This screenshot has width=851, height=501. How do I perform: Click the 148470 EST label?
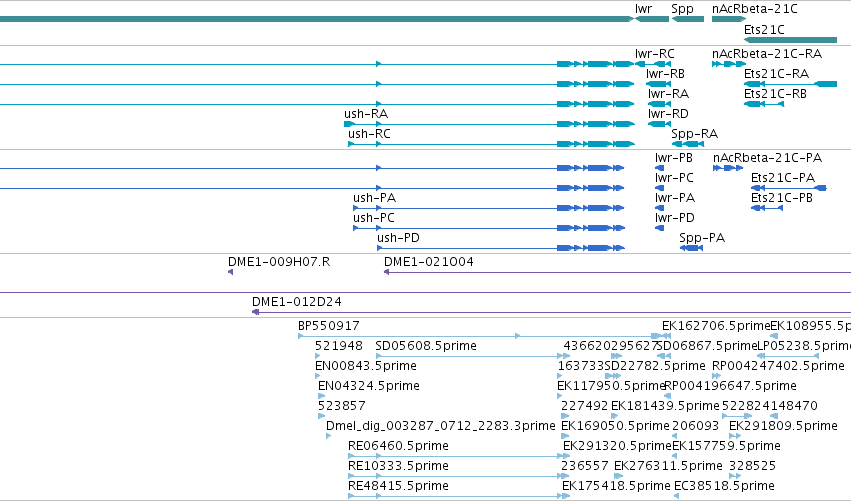(x=793, y=407)
